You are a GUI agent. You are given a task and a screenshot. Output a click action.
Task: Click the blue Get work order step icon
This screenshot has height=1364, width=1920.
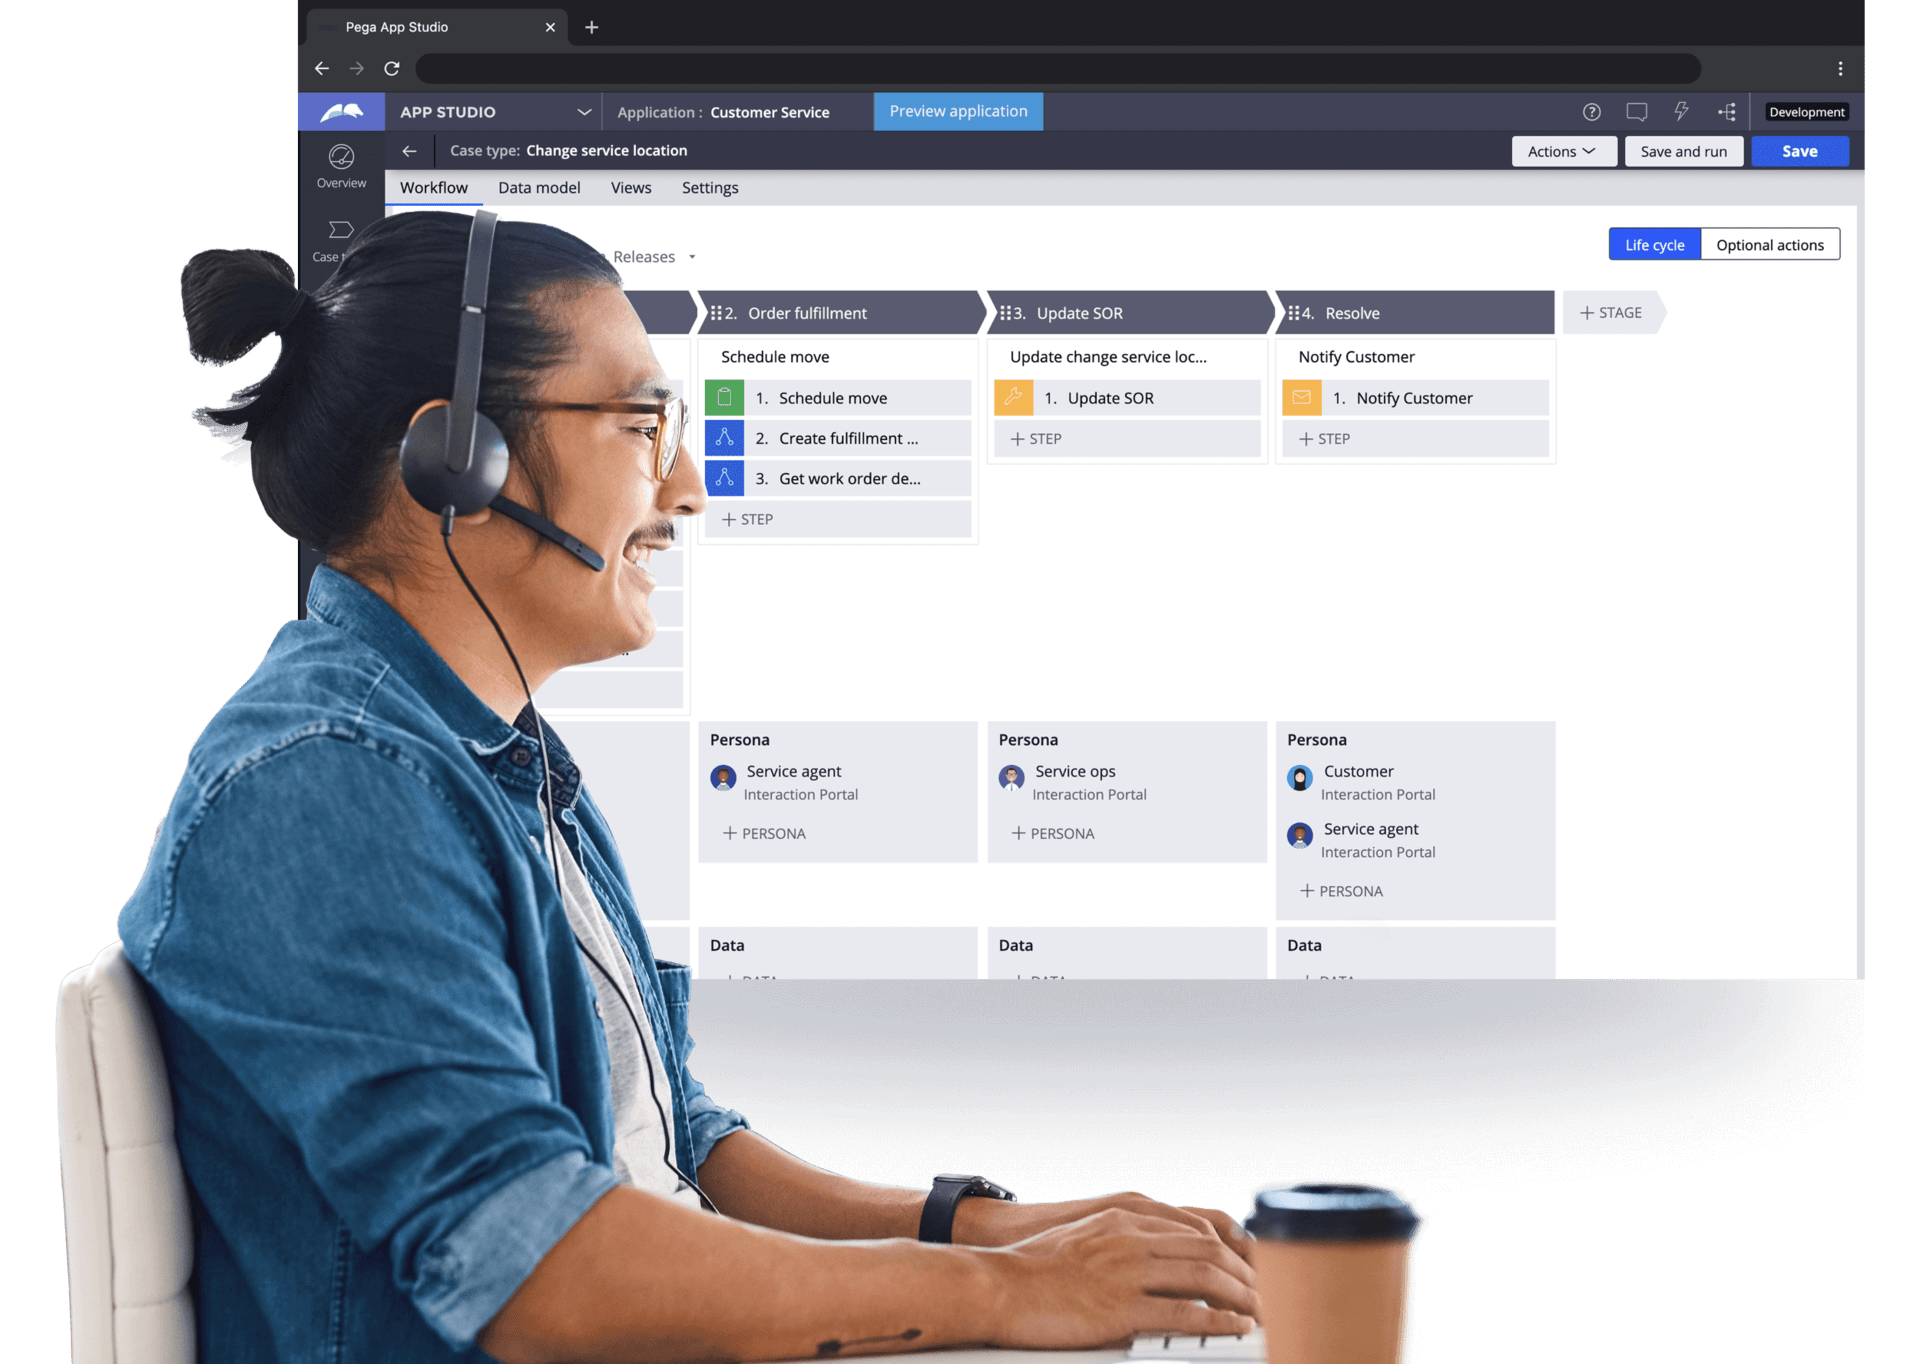click(x=724, y=478)
